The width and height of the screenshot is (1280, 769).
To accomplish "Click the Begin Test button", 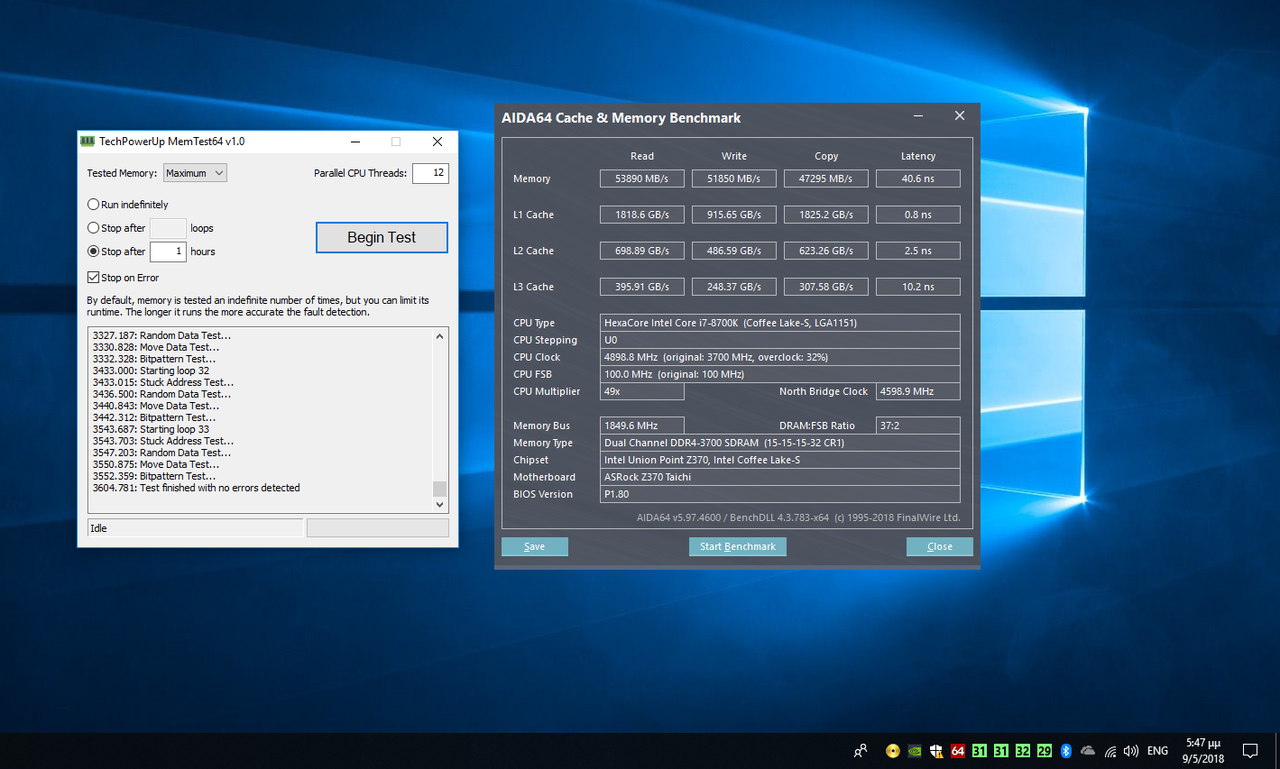I will coord(381,237).
